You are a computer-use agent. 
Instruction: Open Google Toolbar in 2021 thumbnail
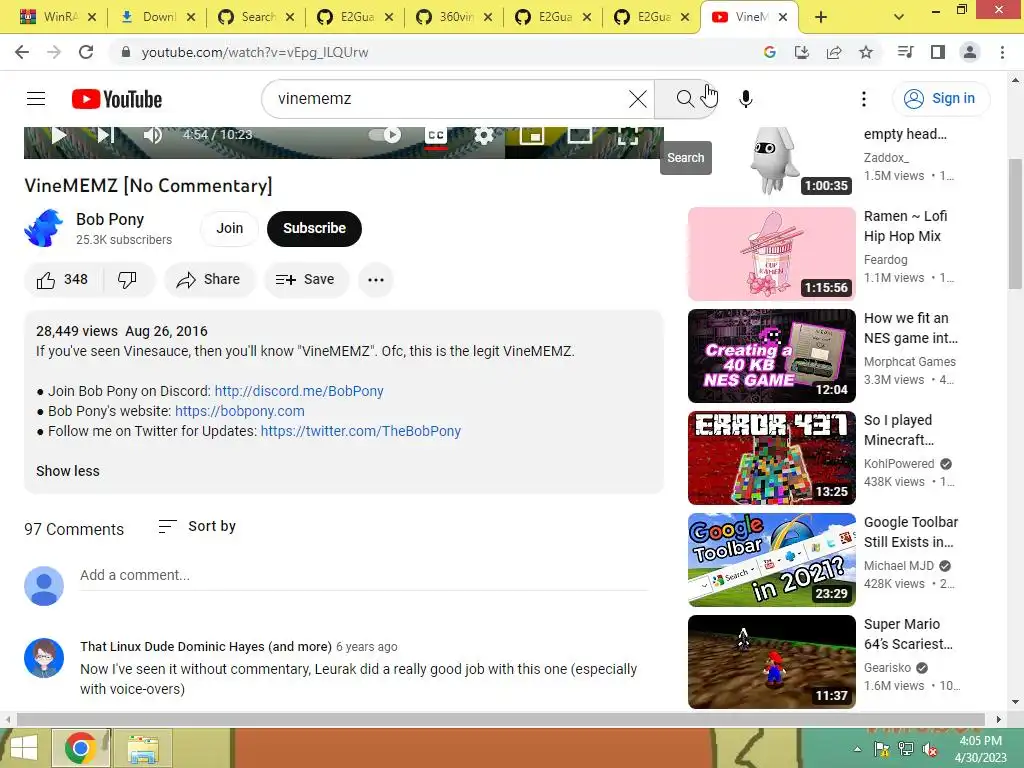tap(771, 560)
